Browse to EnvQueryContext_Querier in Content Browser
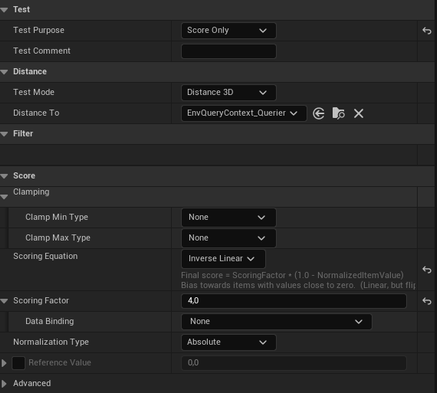Image resolution: width=437 pixels, height=393 pixels. tap(338, 113)
